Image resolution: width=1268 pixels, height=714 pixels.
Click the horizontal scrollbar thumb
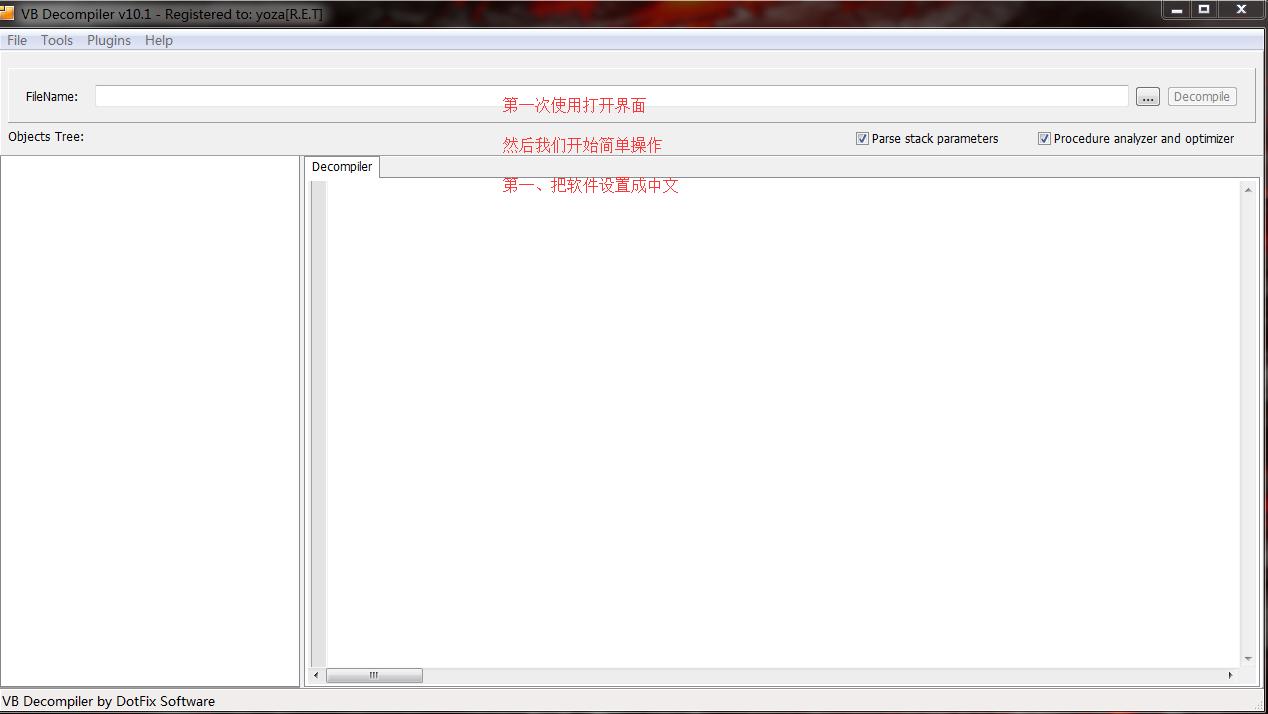374,675
